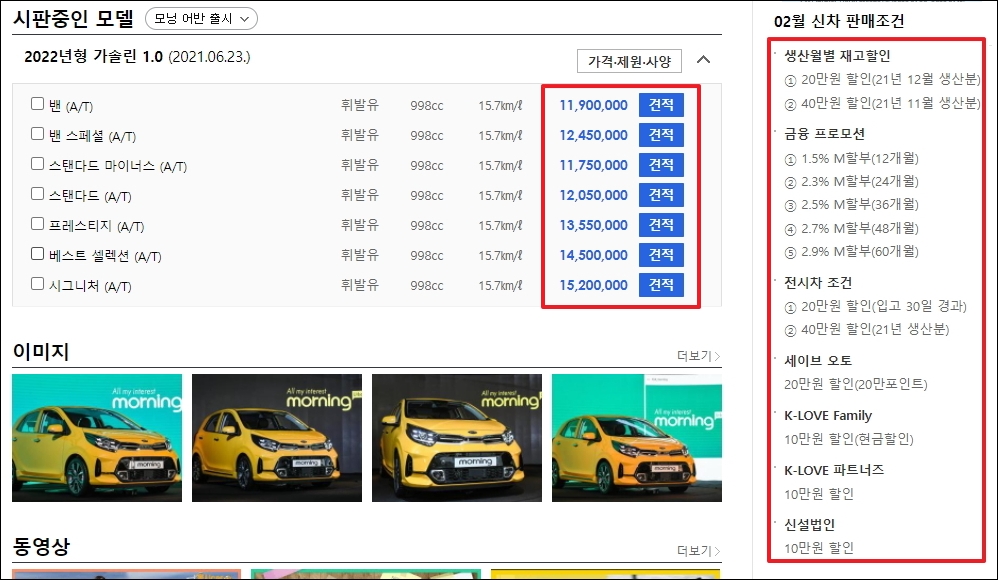Screen dimensions: 998x580
Task: Click 2.5% M할부(36개월) line
Action: point(852,204)
